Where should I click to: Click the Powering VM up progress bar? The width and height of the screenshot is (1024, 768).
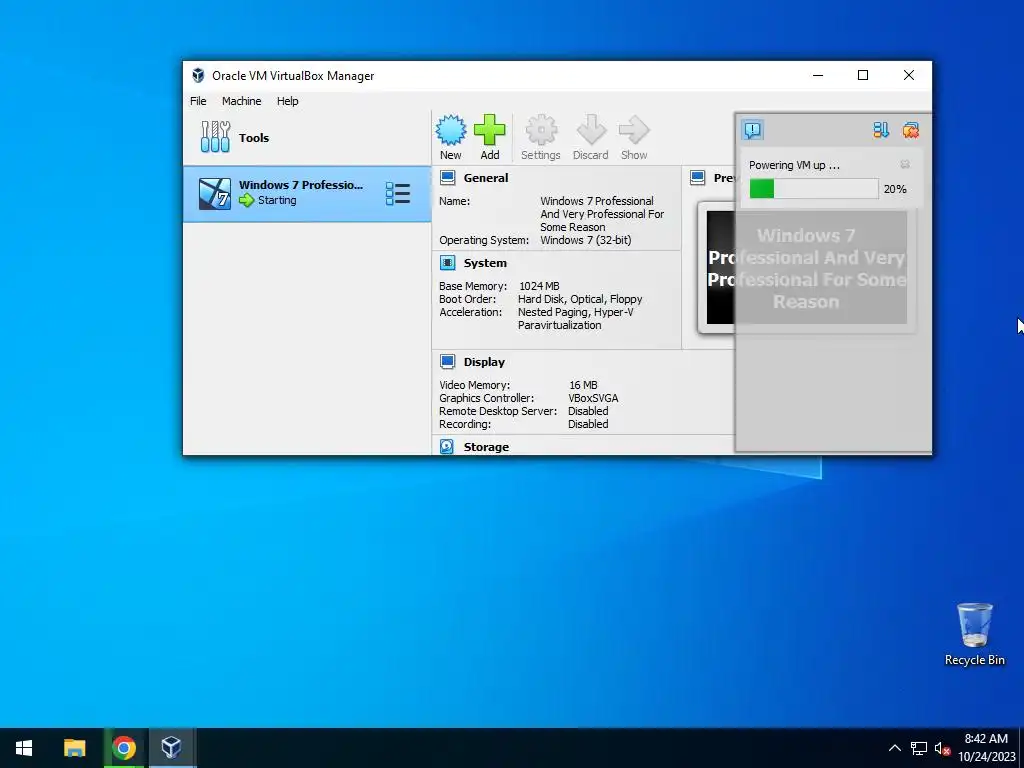814,189
